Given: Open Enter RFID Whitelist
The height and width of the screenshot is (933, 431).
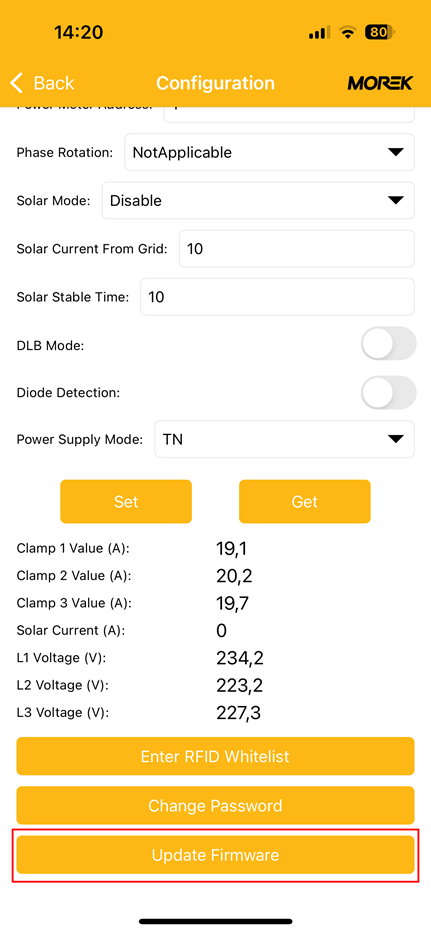Looking at the screenshot, I should click(216, 756).
